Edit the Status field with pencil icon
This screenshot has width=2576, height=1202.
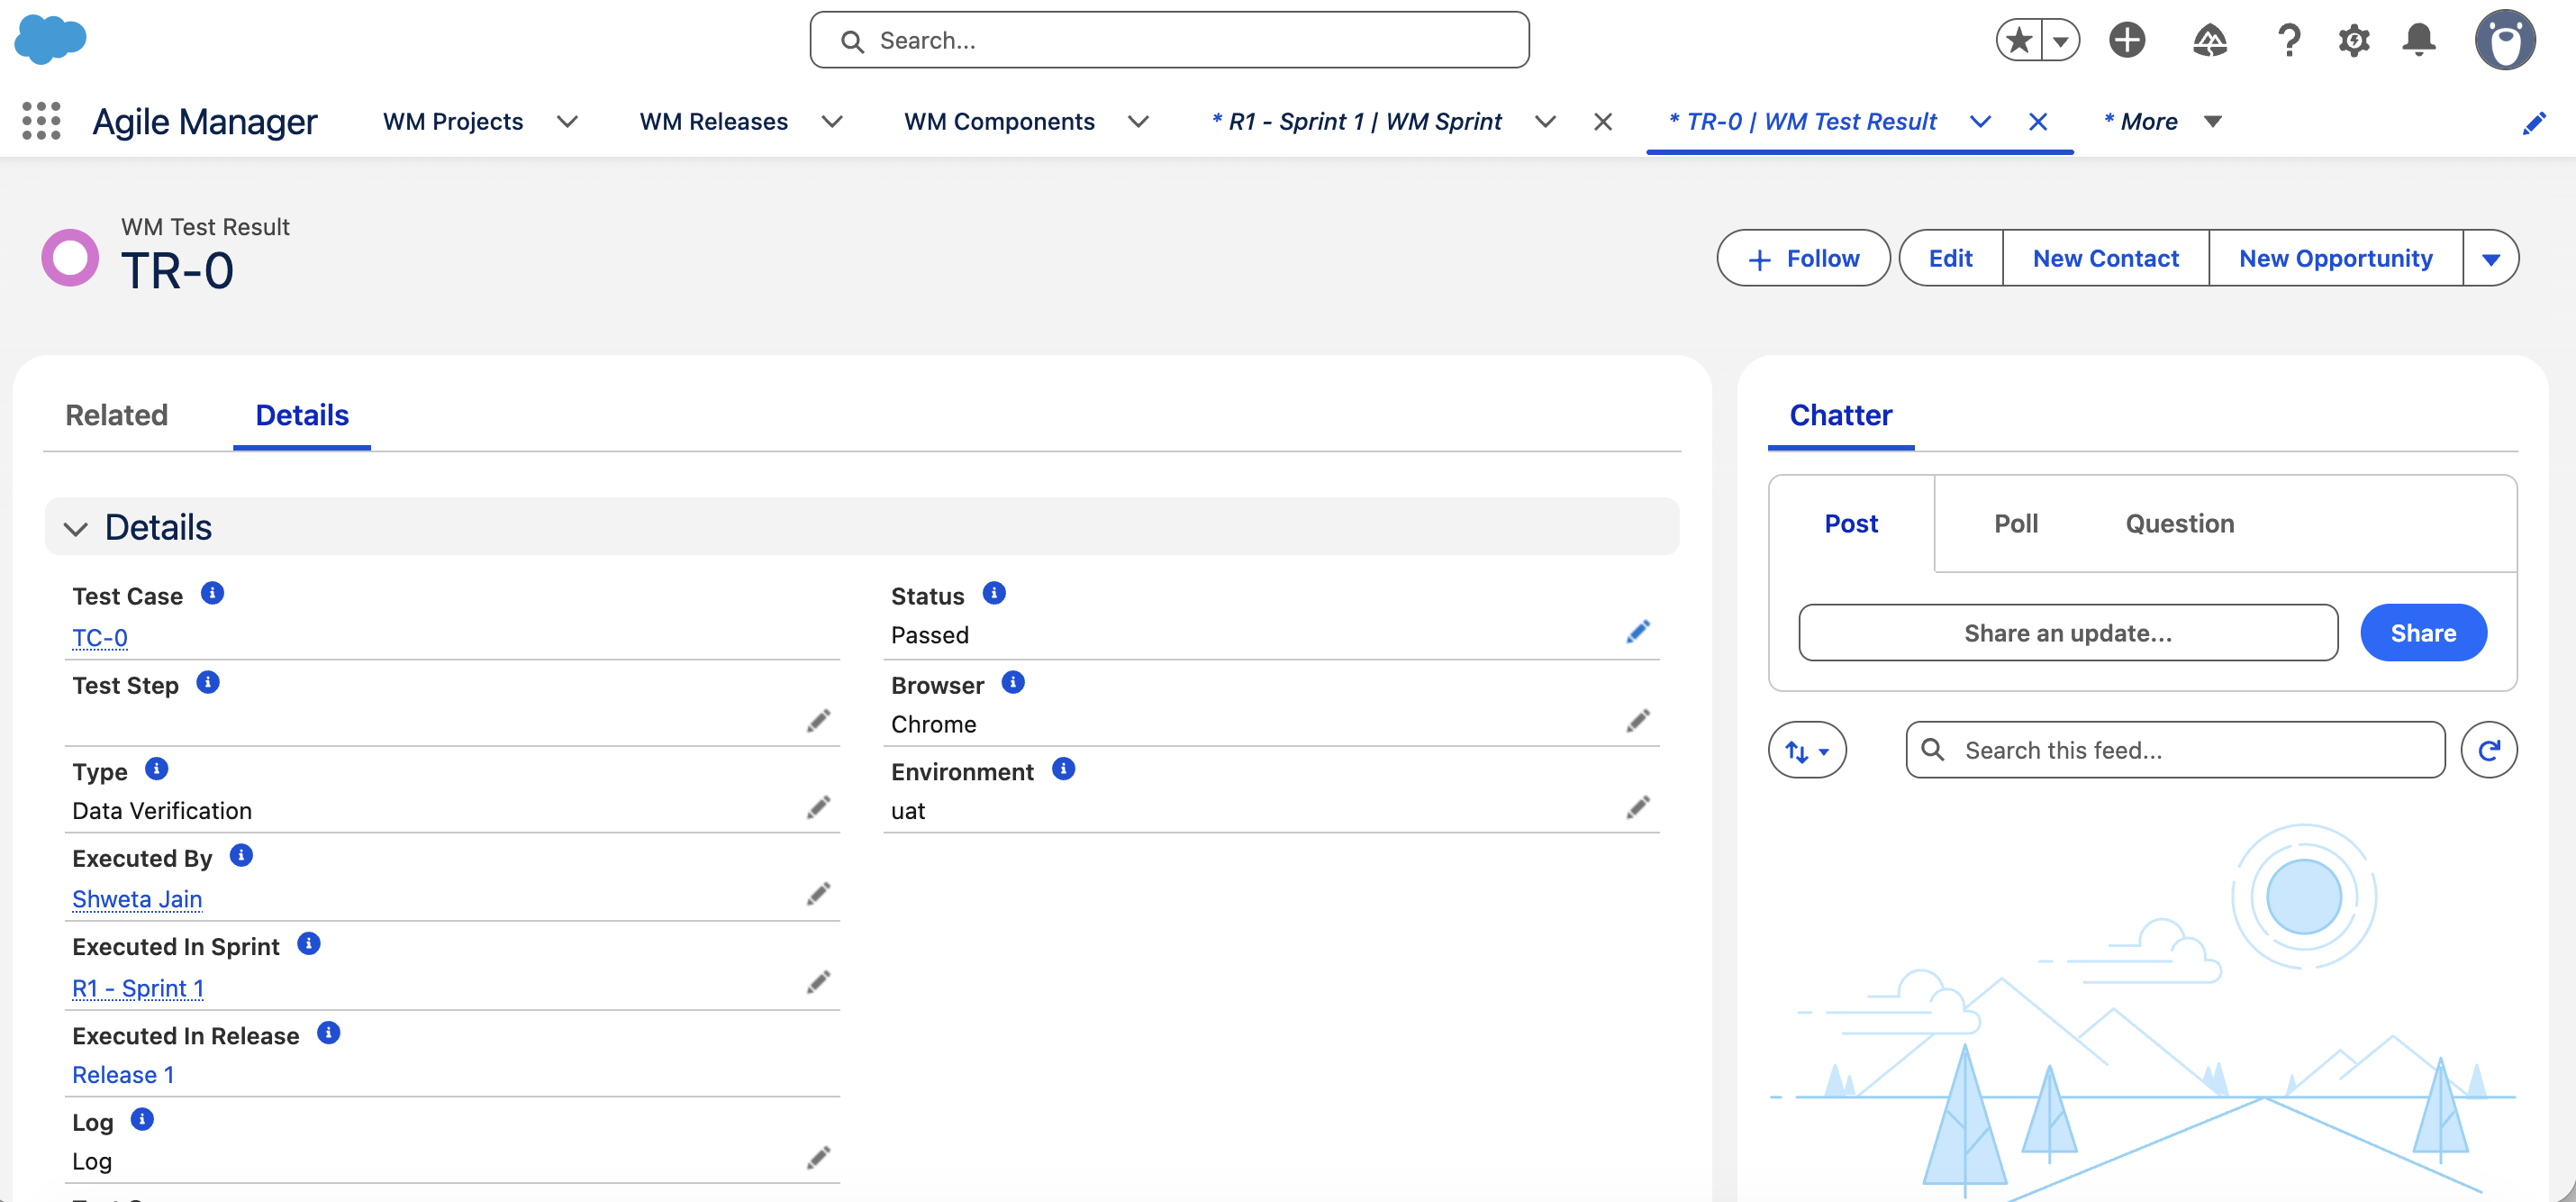1637,632
